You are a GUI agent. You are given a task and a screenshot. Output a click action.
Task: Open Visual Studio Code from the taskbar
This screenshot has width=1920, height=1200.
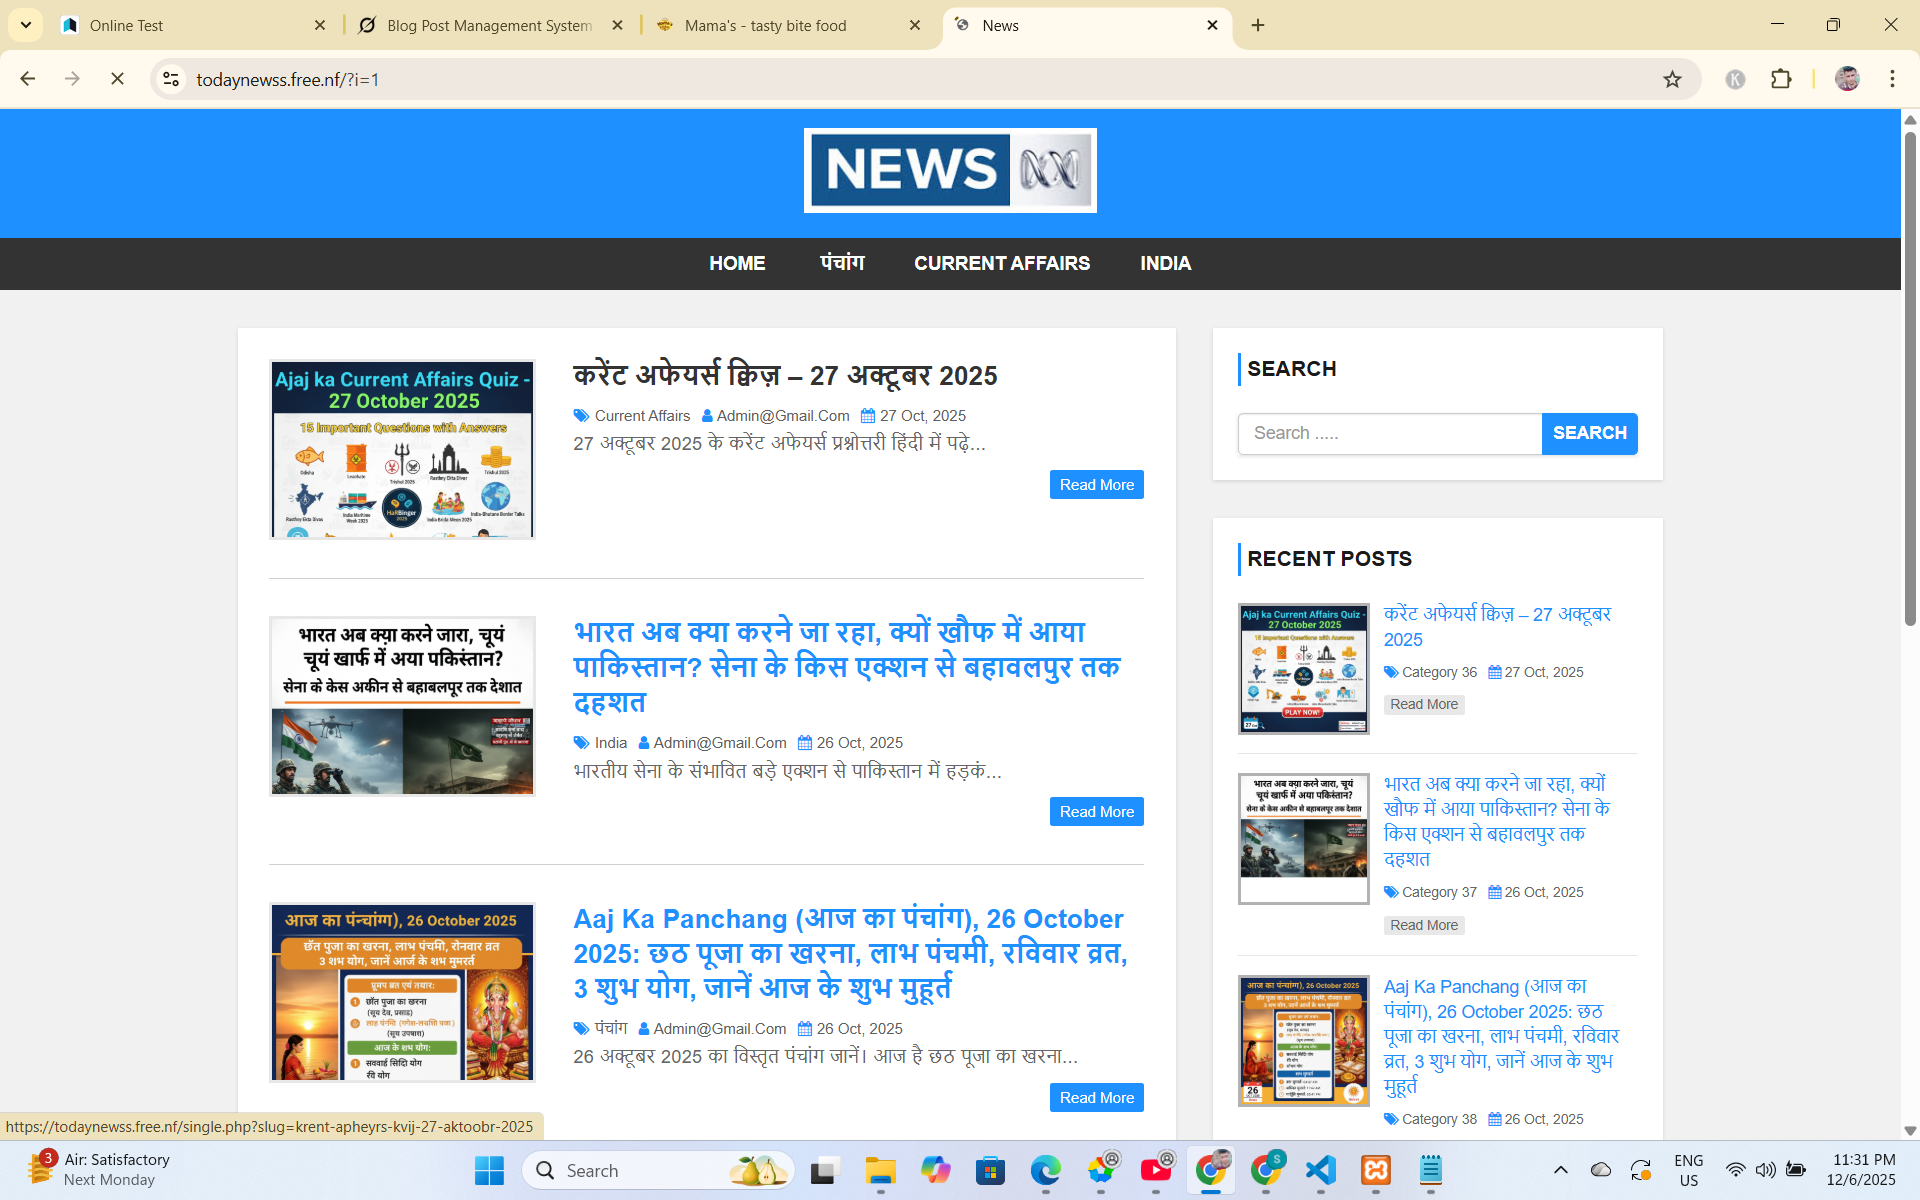[1321, 1170]
